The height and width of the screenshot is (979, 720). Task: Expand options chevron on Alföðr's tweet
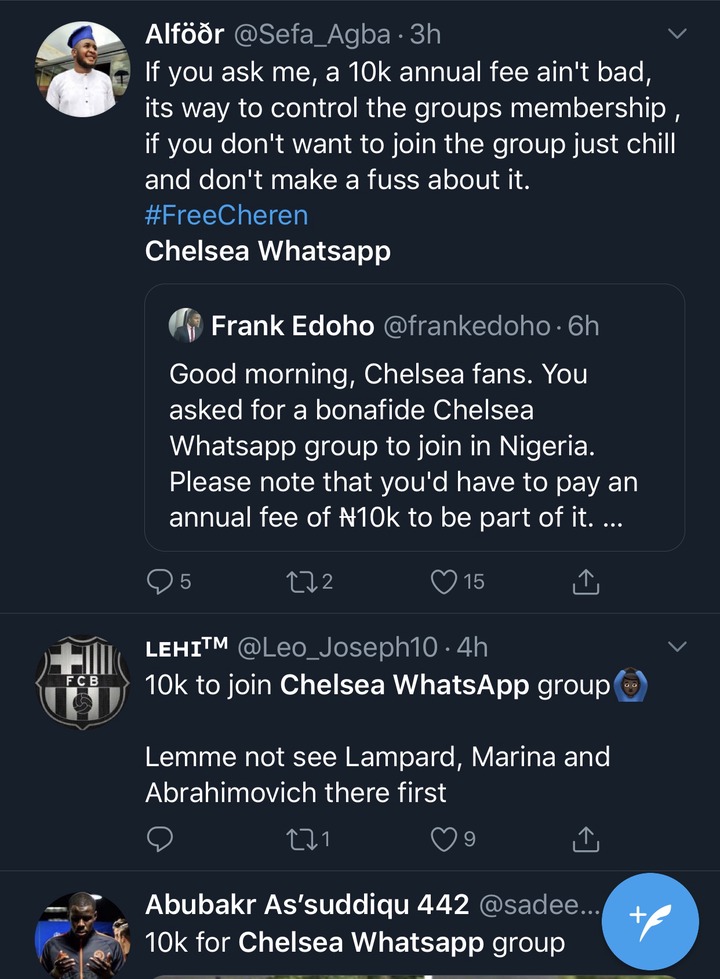[677, 36]
